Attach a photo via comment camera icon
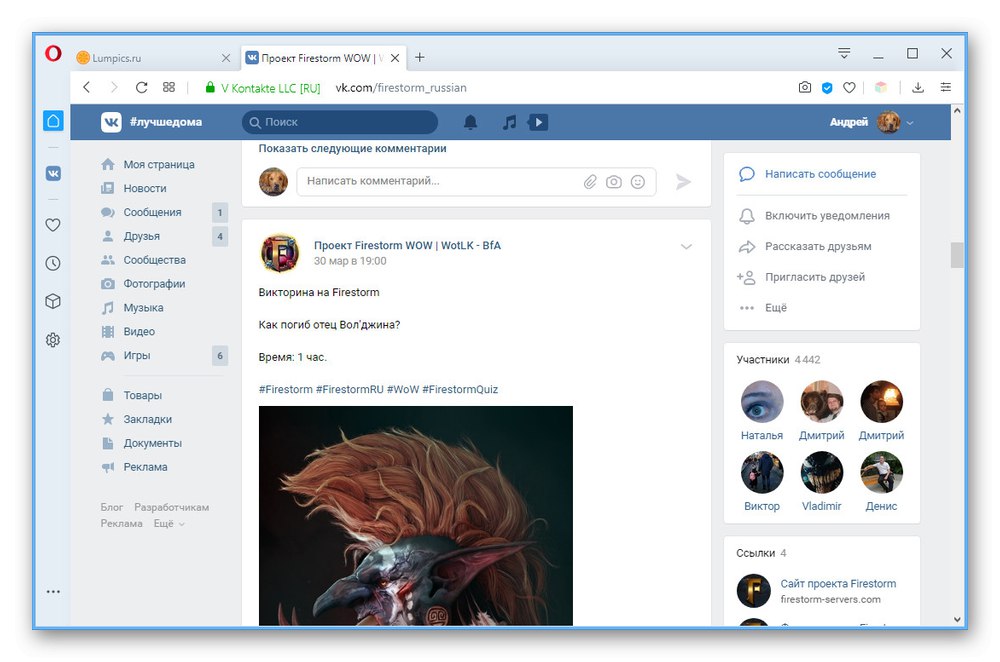 pos(614,182)
